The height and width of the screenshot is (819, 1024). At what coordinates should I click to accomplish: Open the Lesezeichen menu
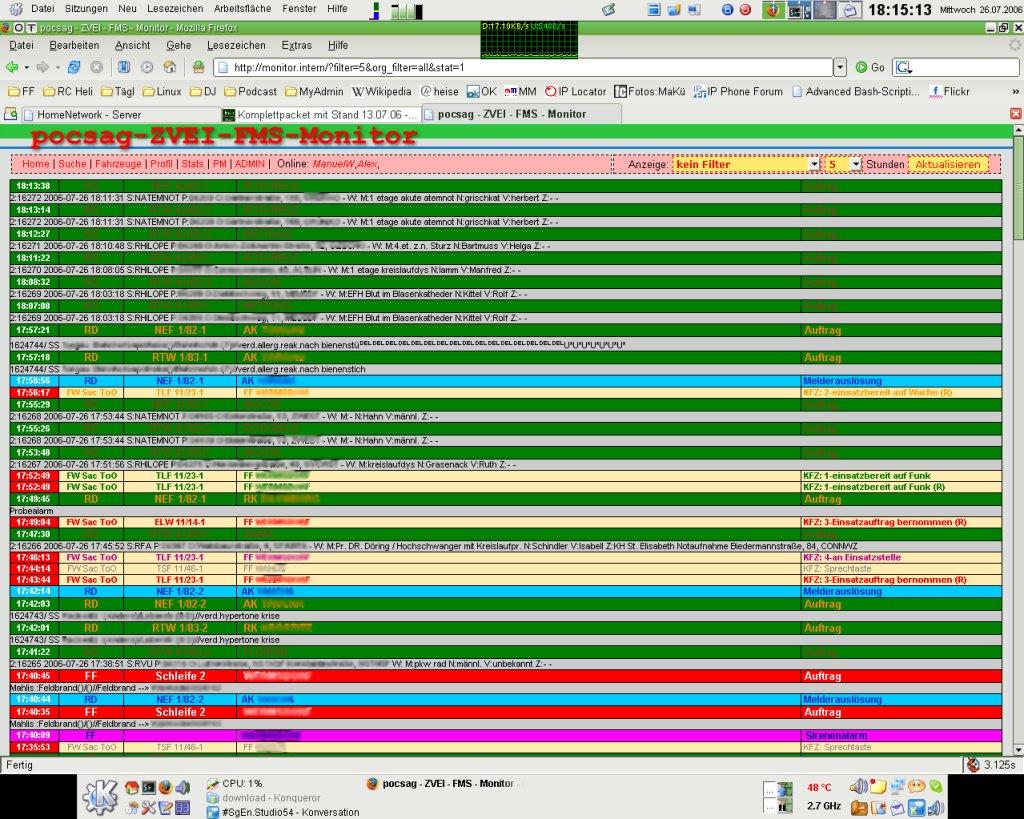point(236,45)
